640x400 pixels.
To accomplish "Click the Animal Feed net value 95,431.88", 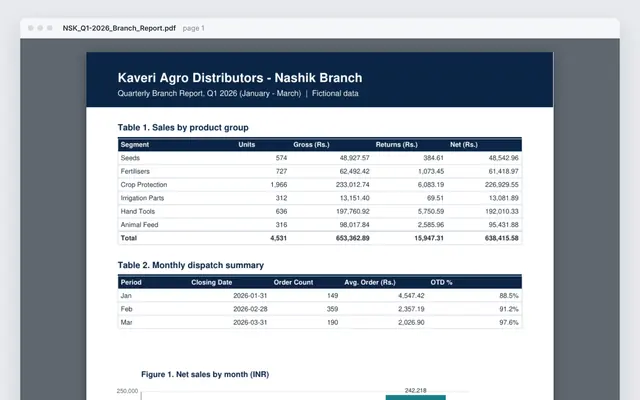I will coord(503,225).
